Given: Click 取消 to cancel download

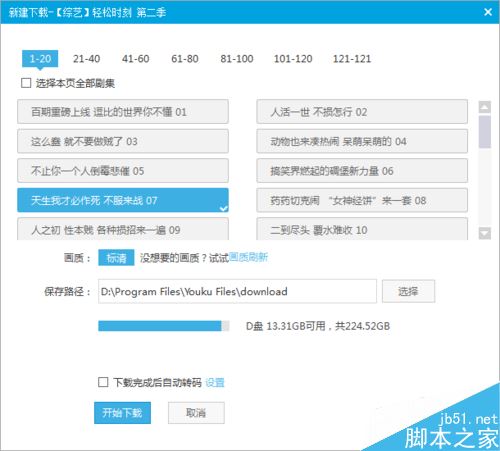Looking at the screenshot, I should coord(196,413).
